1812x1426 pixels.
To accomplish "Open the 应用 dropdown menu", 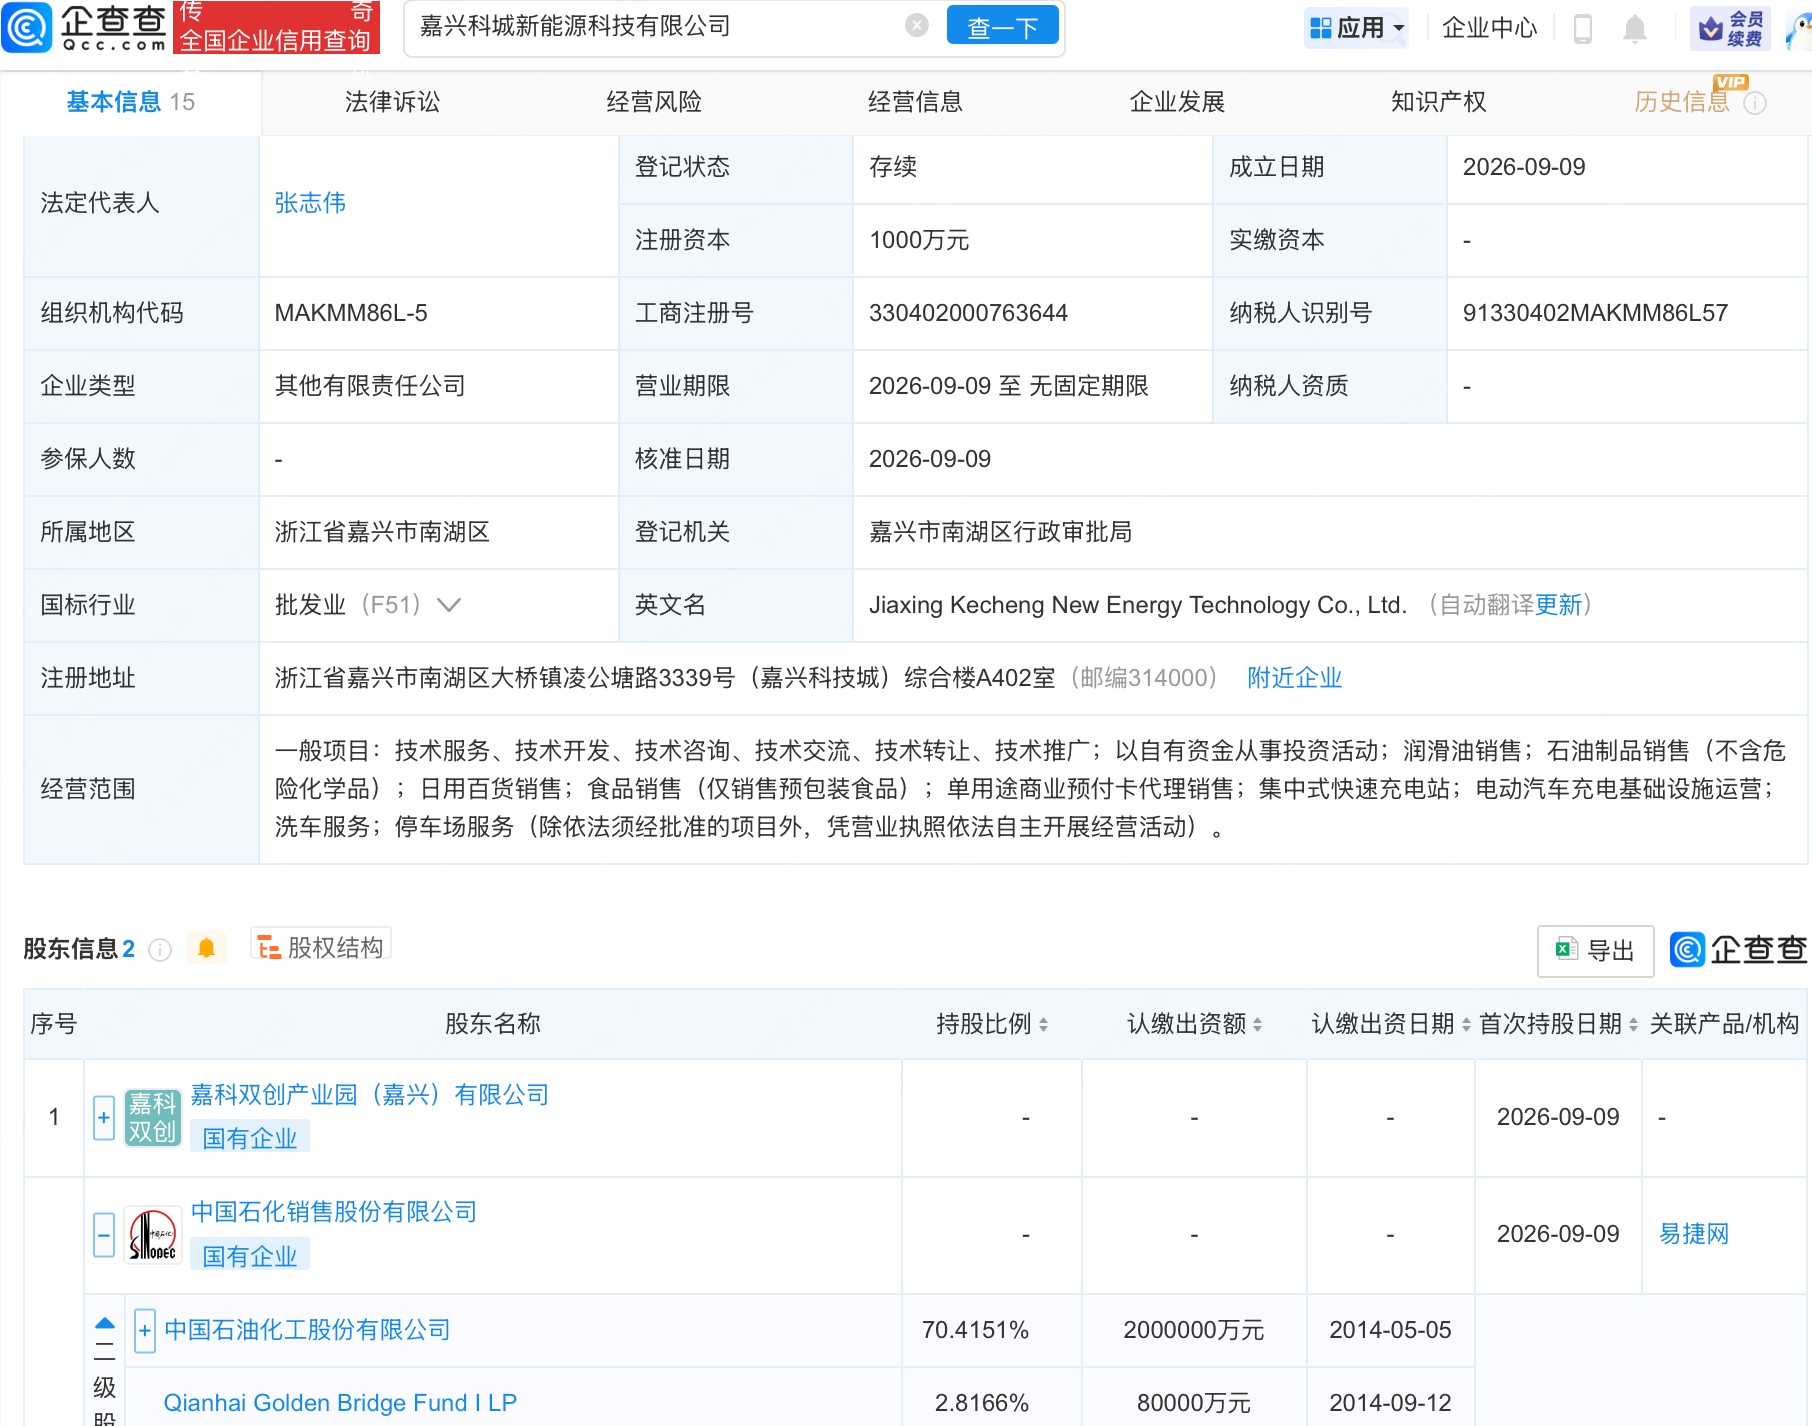I will 1357,28.
